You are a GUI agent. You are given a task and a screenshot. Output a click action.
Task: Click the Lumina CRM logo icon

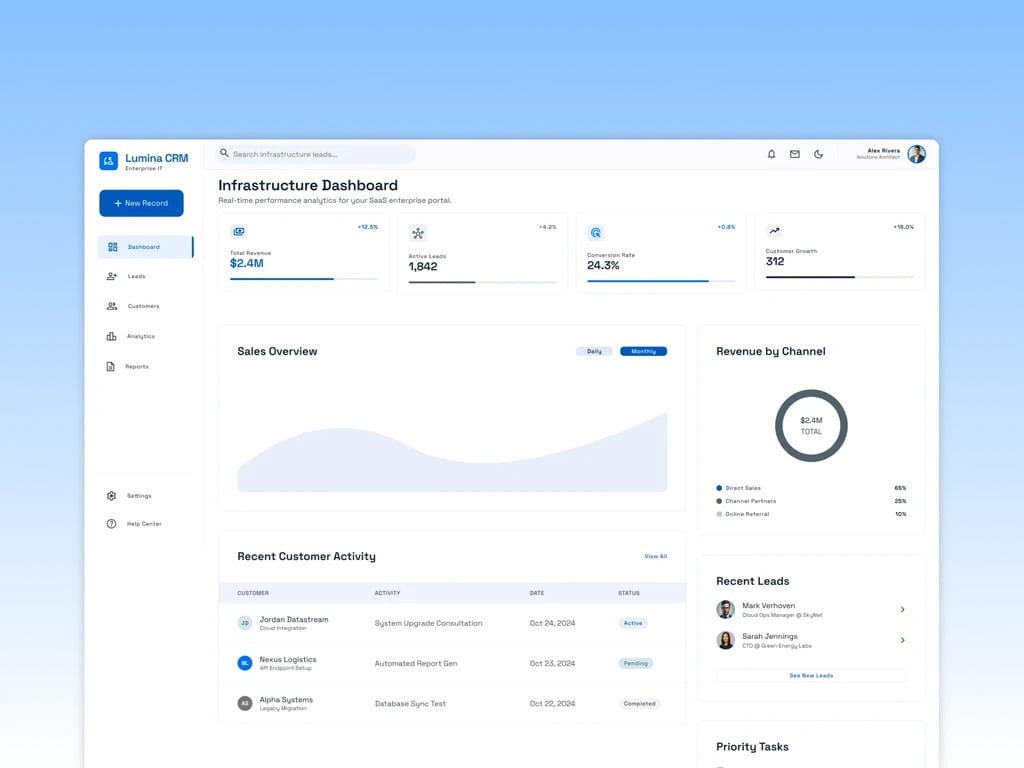pos(108,161)
